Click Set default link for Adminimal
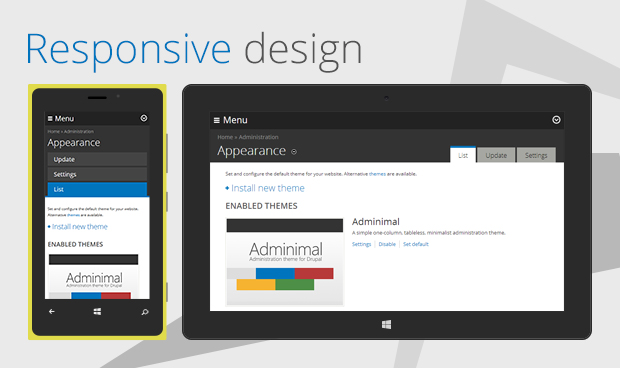 pos(416,244)
